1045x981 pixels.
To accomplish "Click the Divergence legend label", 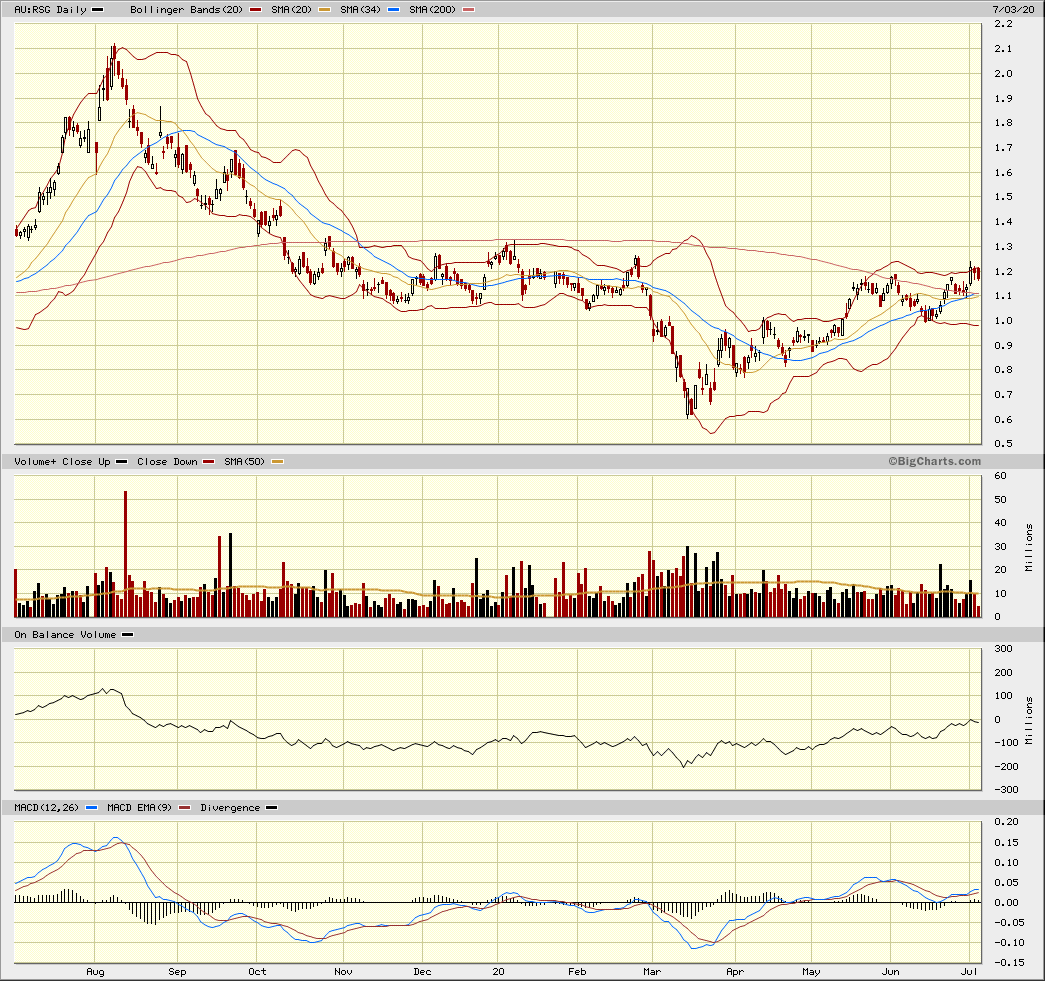I will click(230, 808).
